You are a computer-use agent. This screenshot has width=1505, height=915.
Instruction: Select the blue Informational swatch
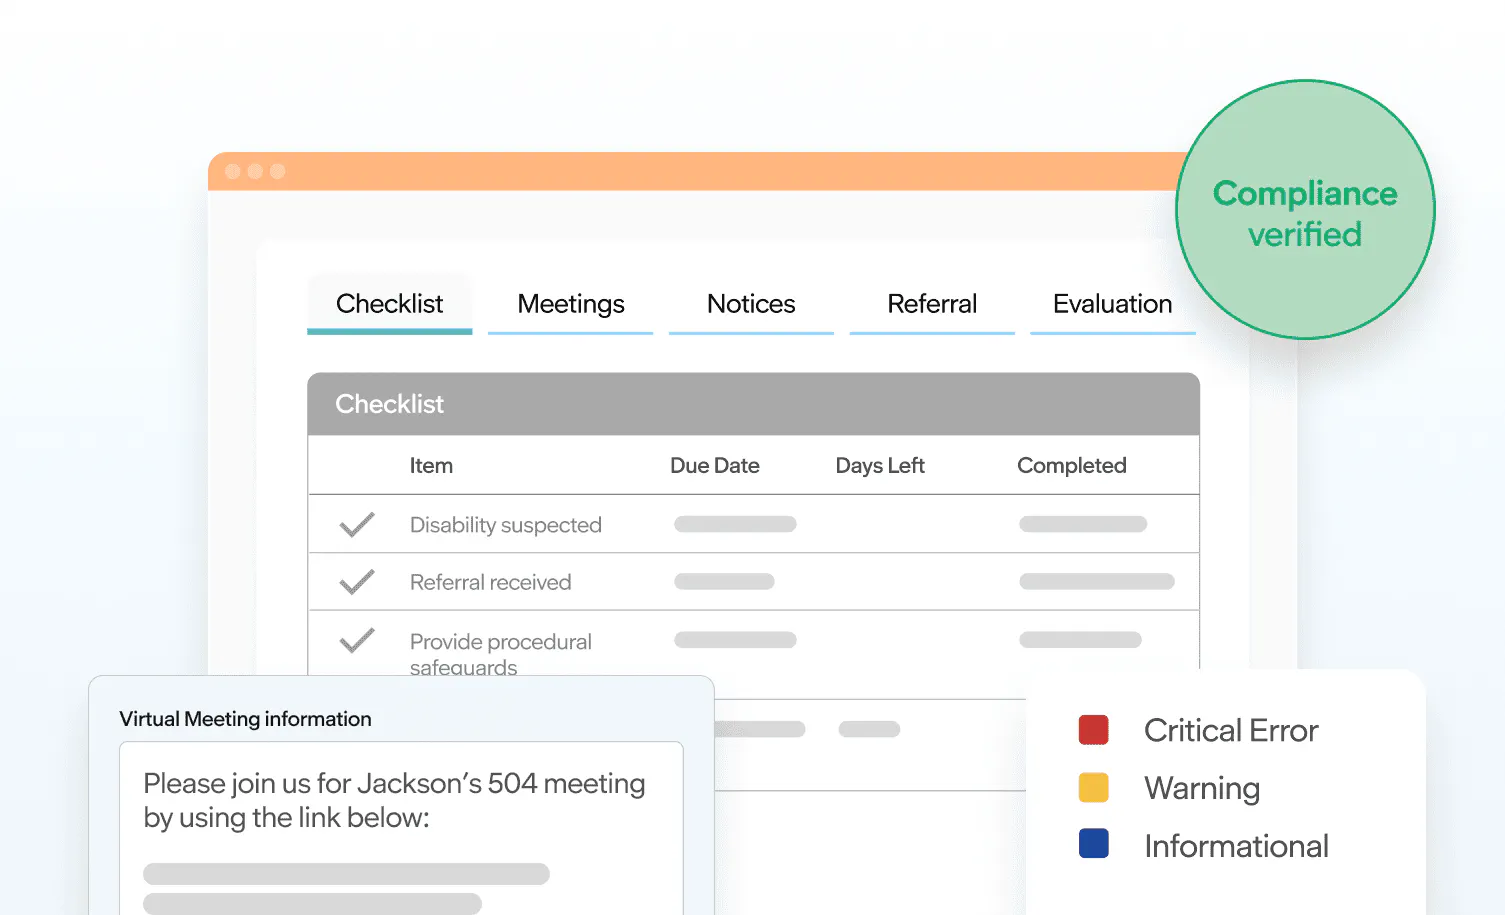[1094, 844]
